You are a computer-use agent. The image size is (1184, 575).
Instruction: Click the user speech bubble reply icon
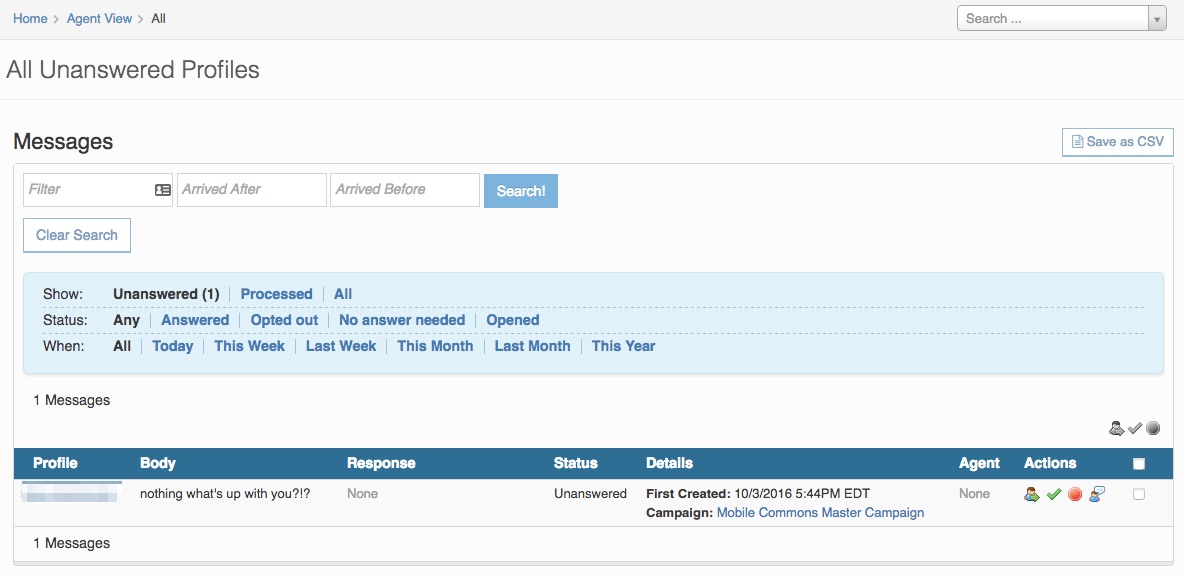coord(1097,494)
